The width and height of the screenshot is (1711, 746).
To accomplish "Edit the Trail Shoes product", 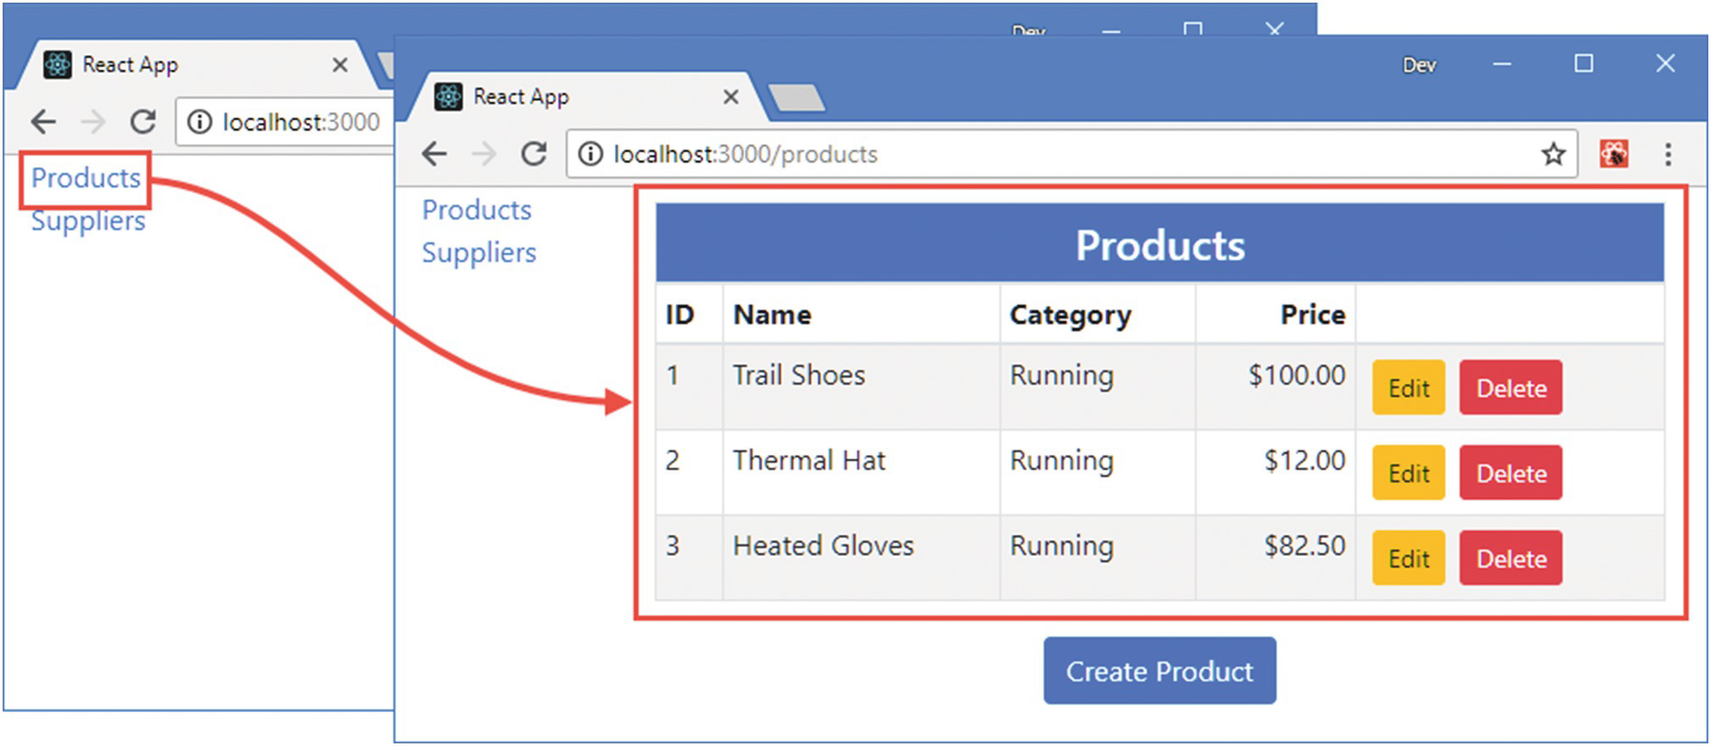I will click(x=1408, y=388).
